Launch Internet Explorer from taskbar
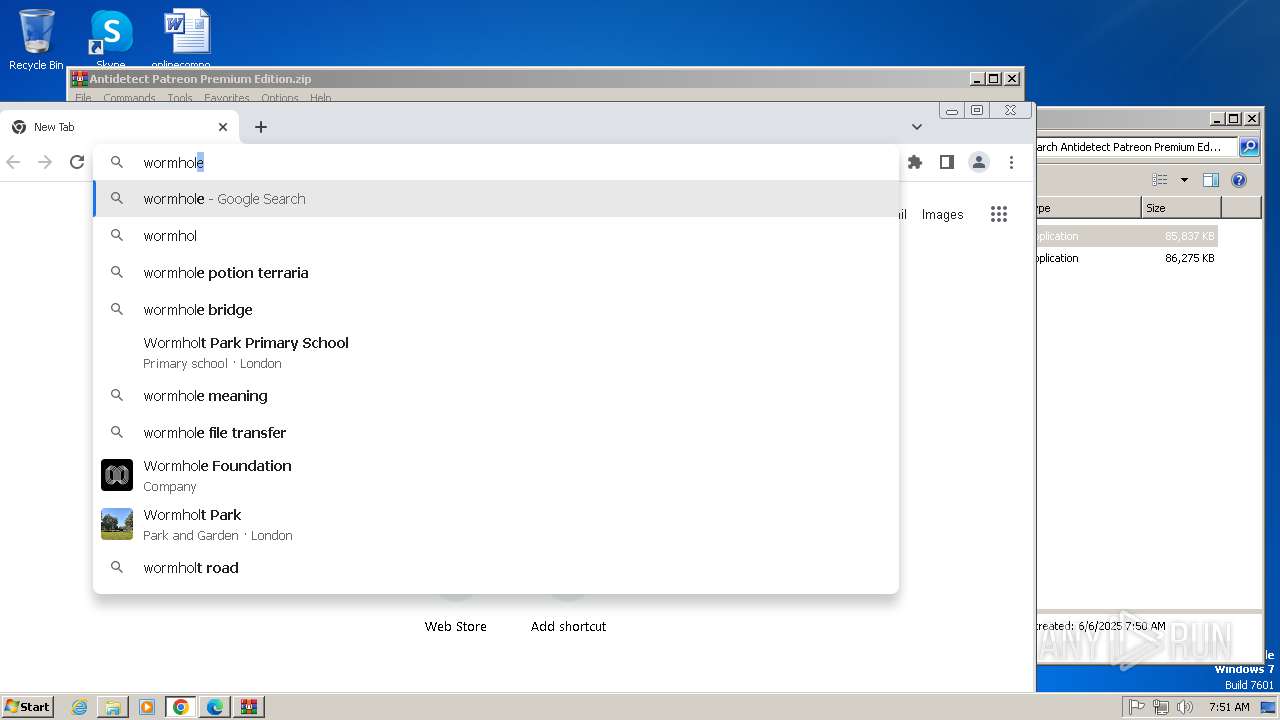Viewport: 1280px width, 720px height. point(79,707)
